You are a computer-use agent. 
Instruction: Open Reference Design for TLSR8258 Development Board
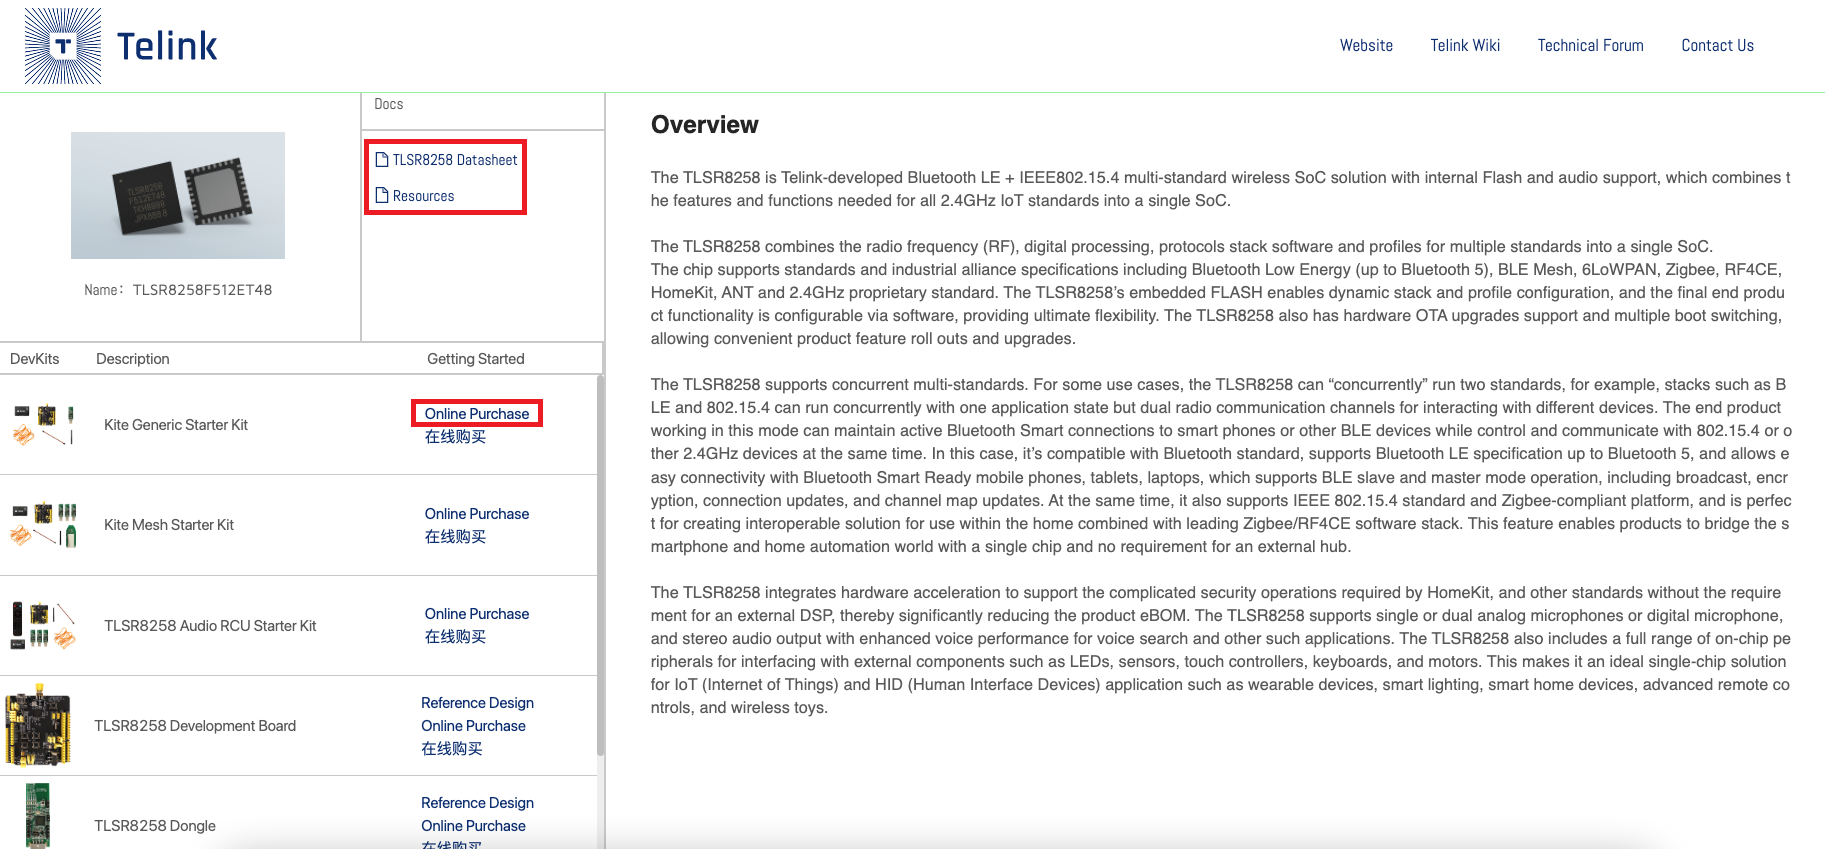(477, 703)
